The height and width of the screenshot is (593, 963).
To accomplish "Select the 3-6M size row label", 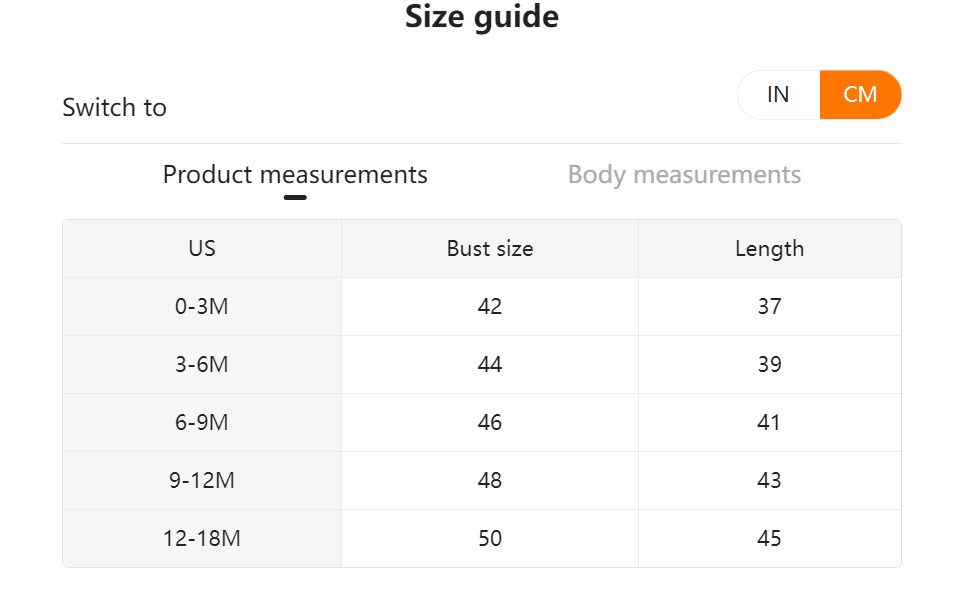I will (x=202, y=365).
